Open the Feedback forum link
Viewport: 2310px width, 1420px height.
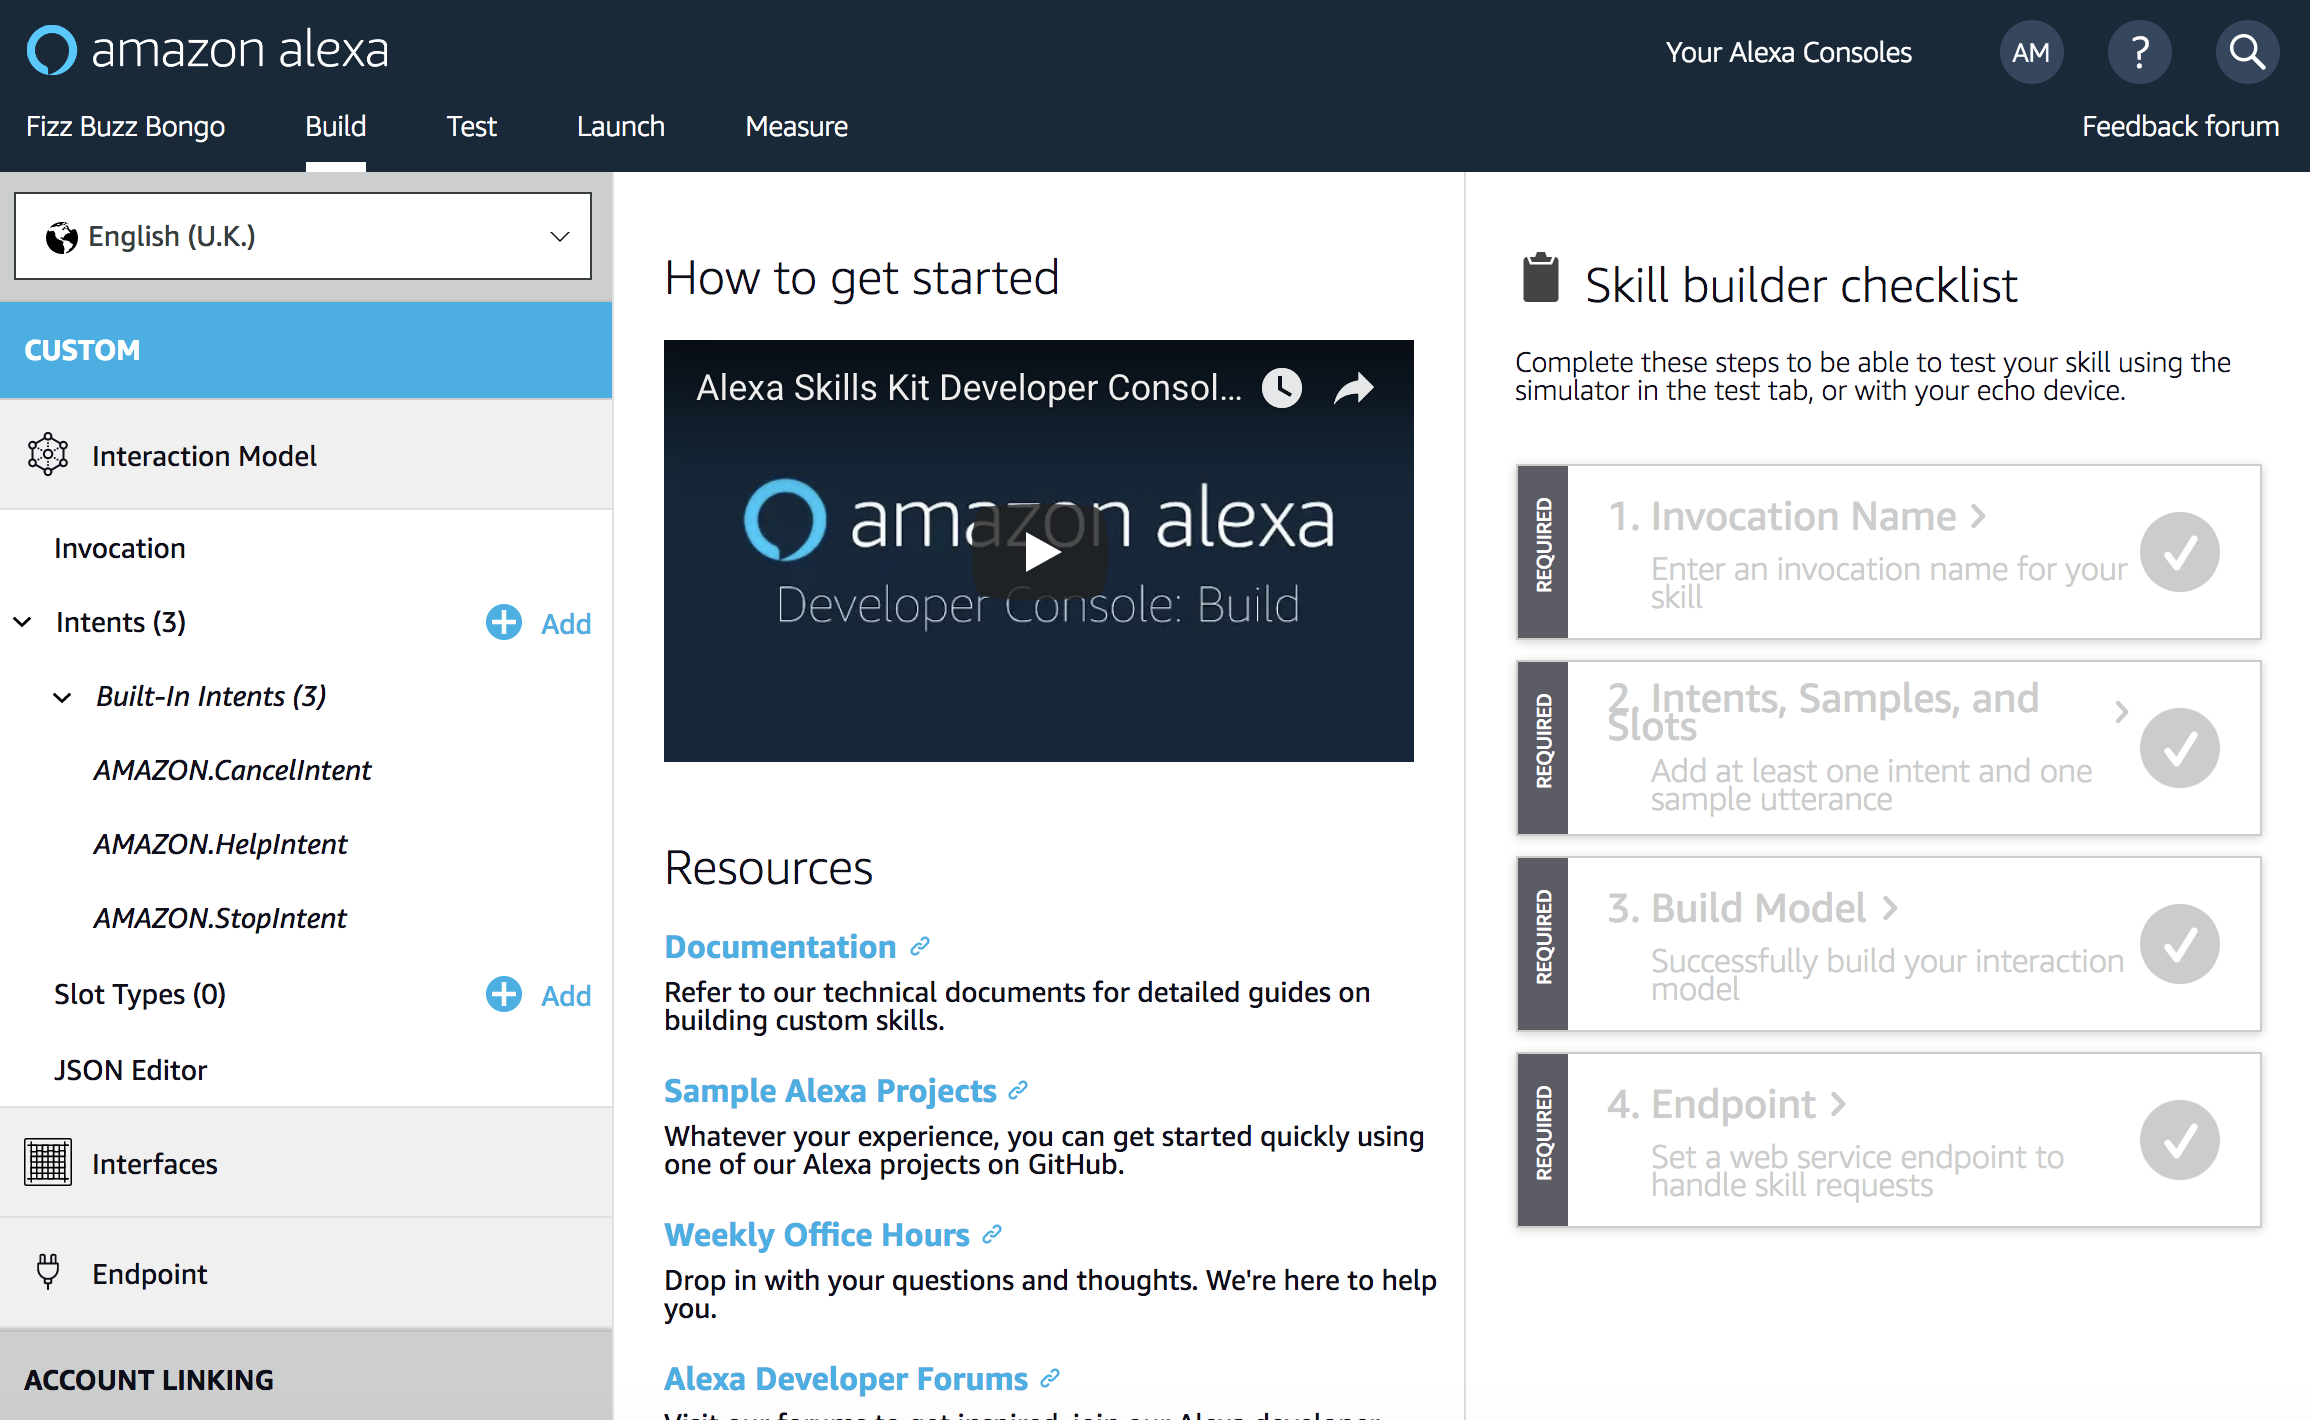[x=2180, y=126]
